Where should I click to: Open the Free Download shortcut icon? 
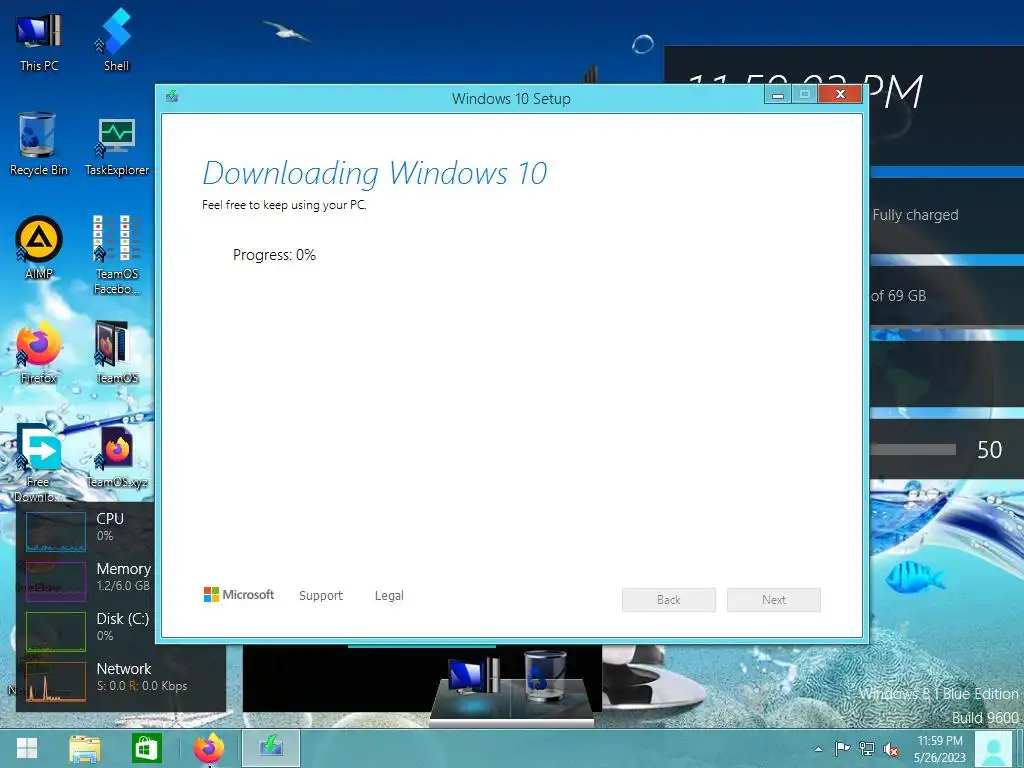pyautogui.click(x=39, y=462)
